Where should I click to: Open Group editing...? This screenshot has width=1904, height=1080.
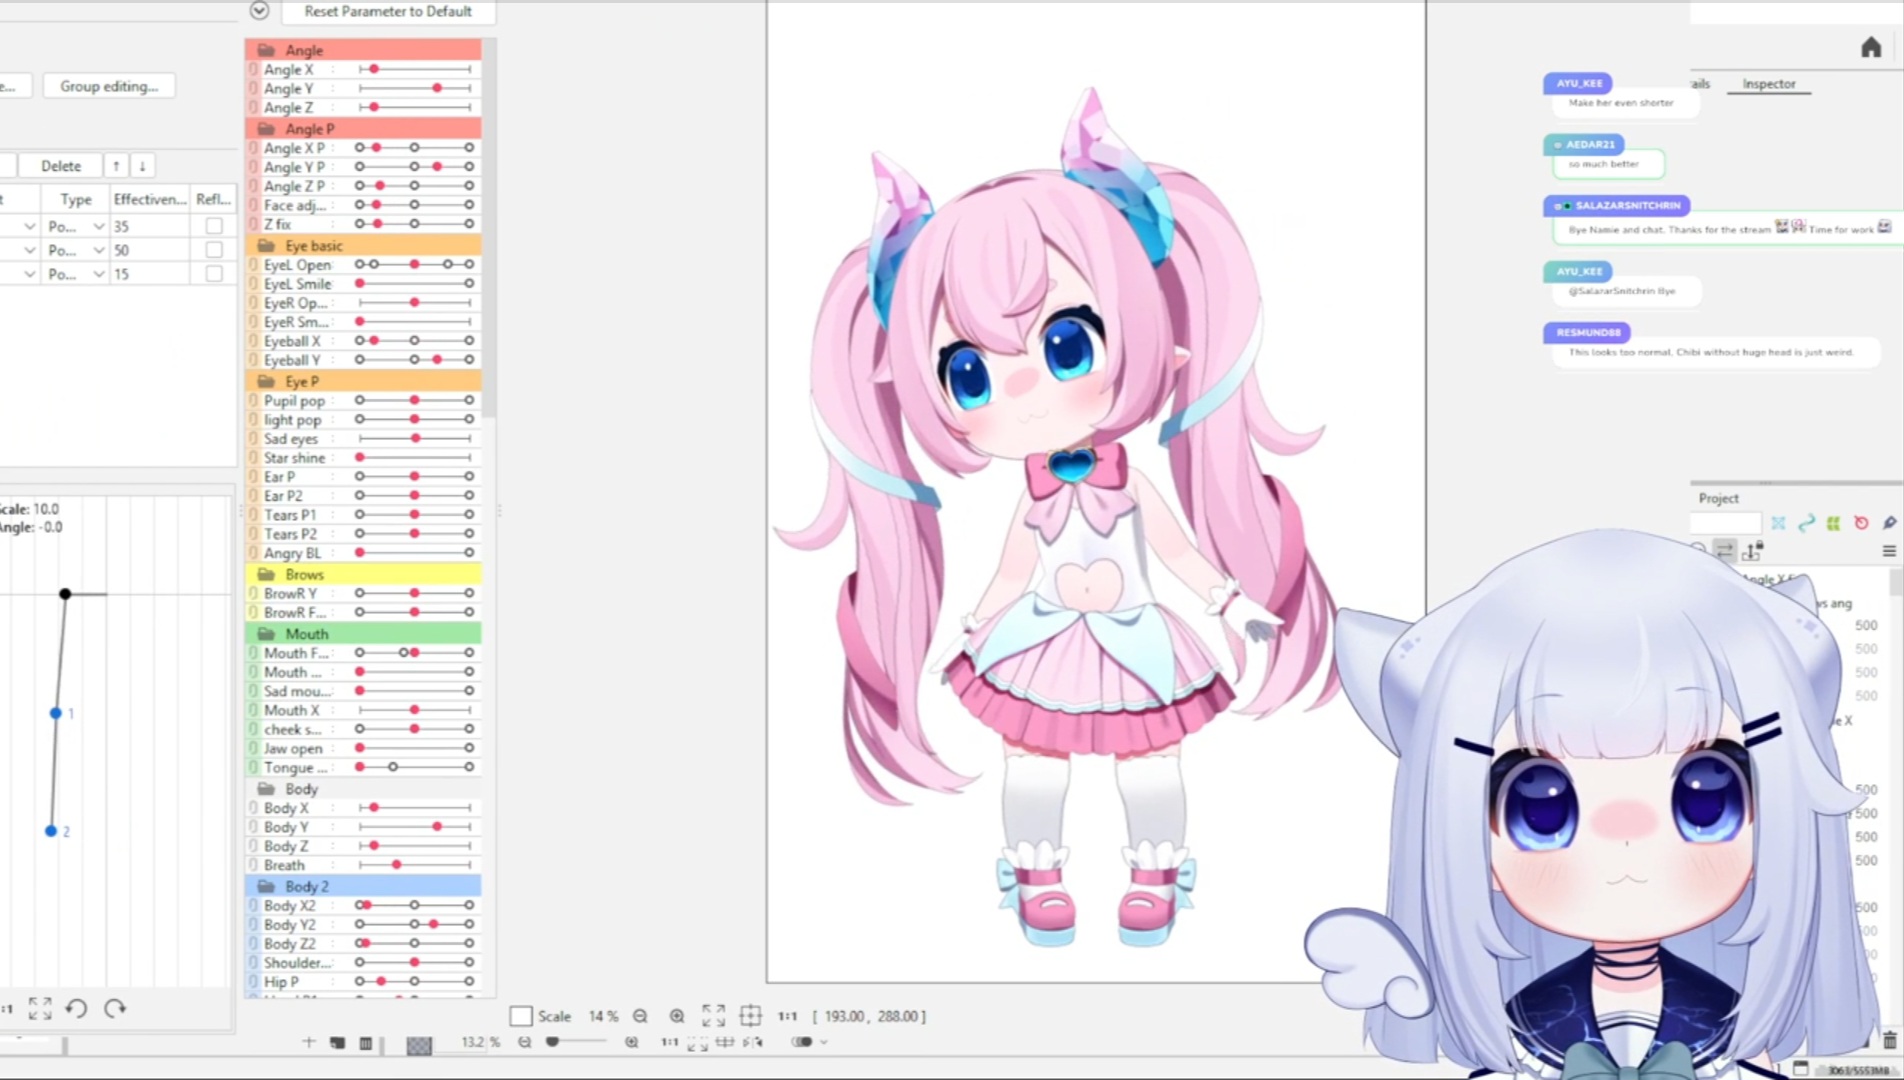pyautogui.click(x=109, y=86)
